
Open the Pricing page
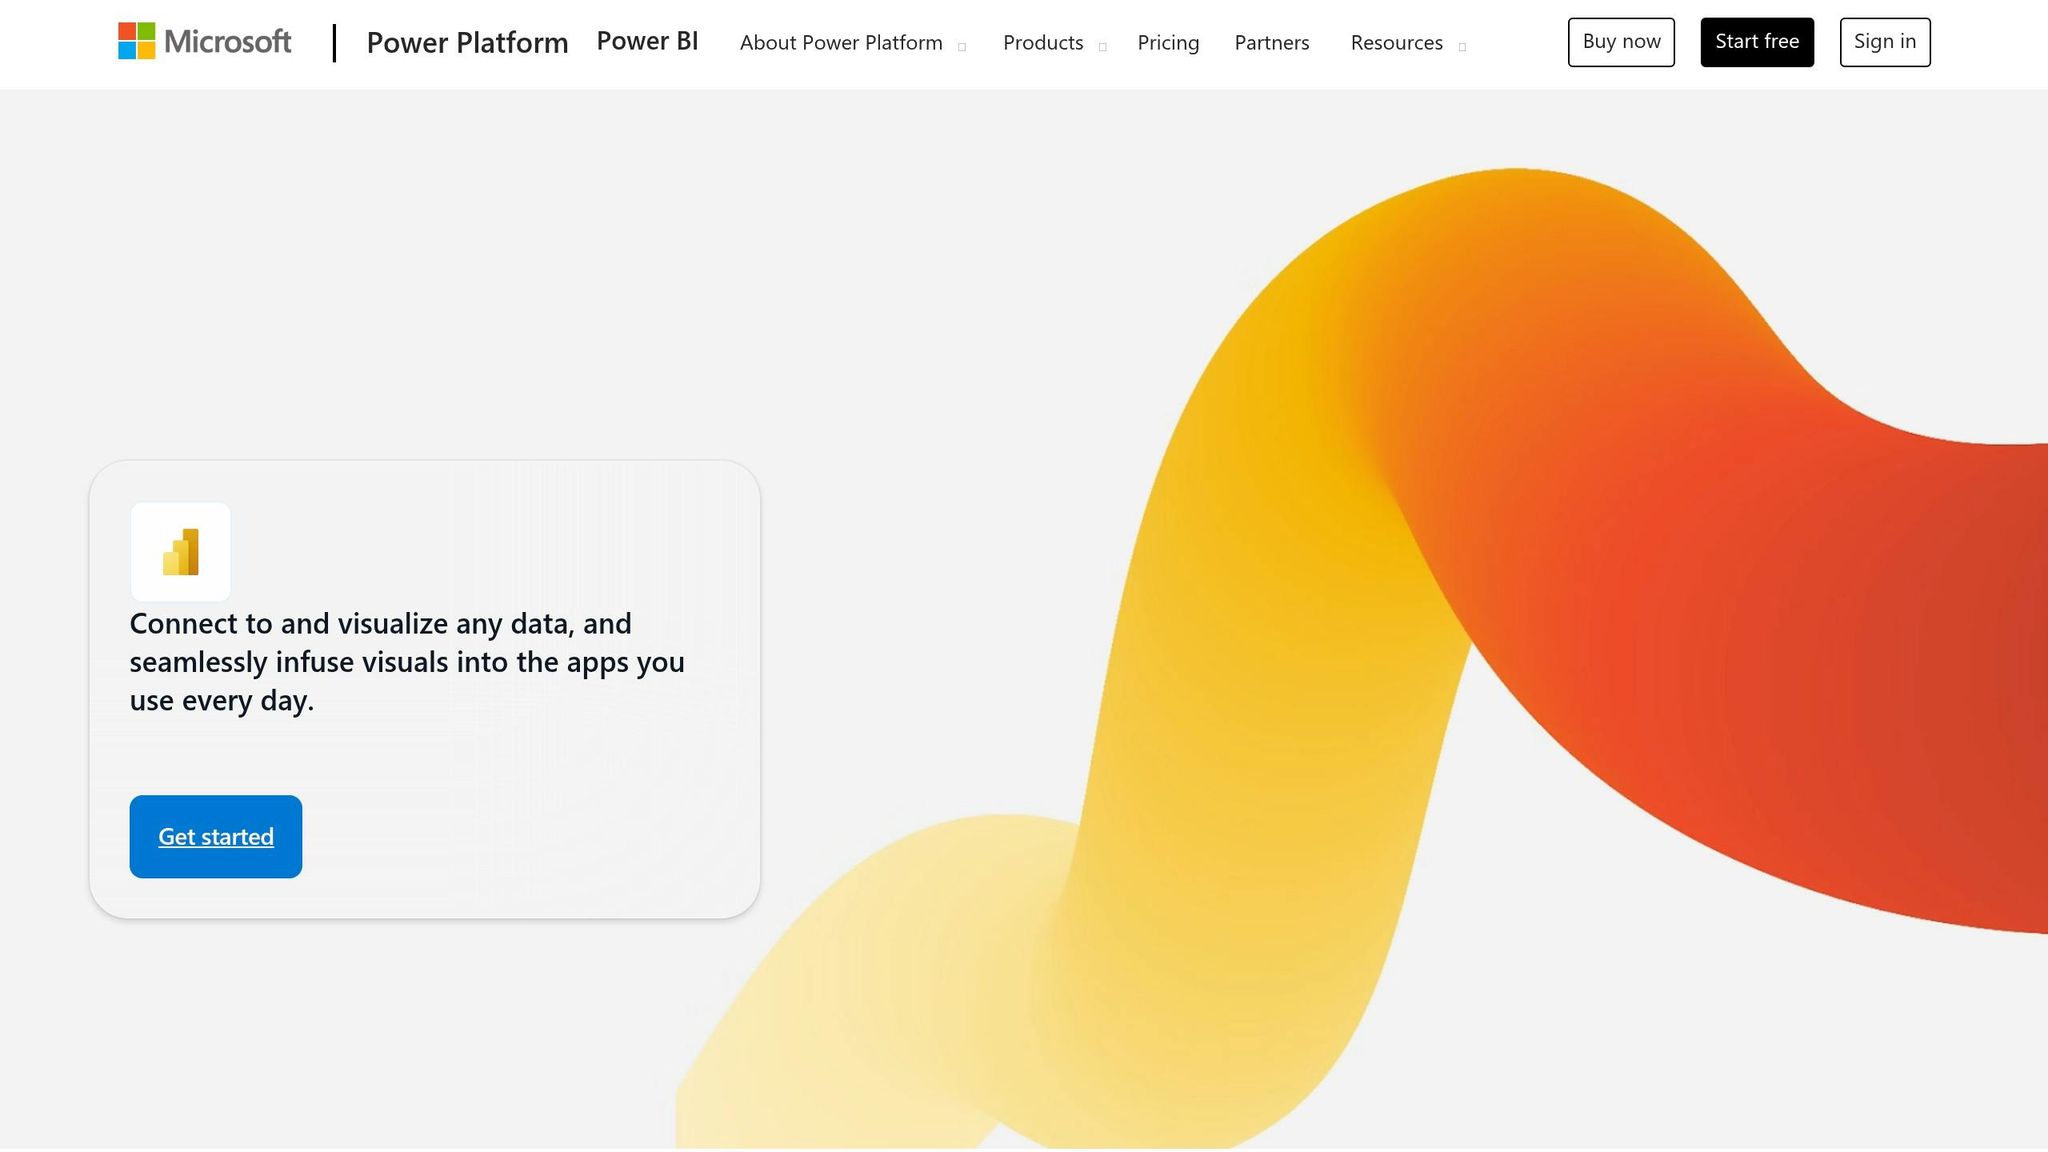click(x=1167, y=43)
